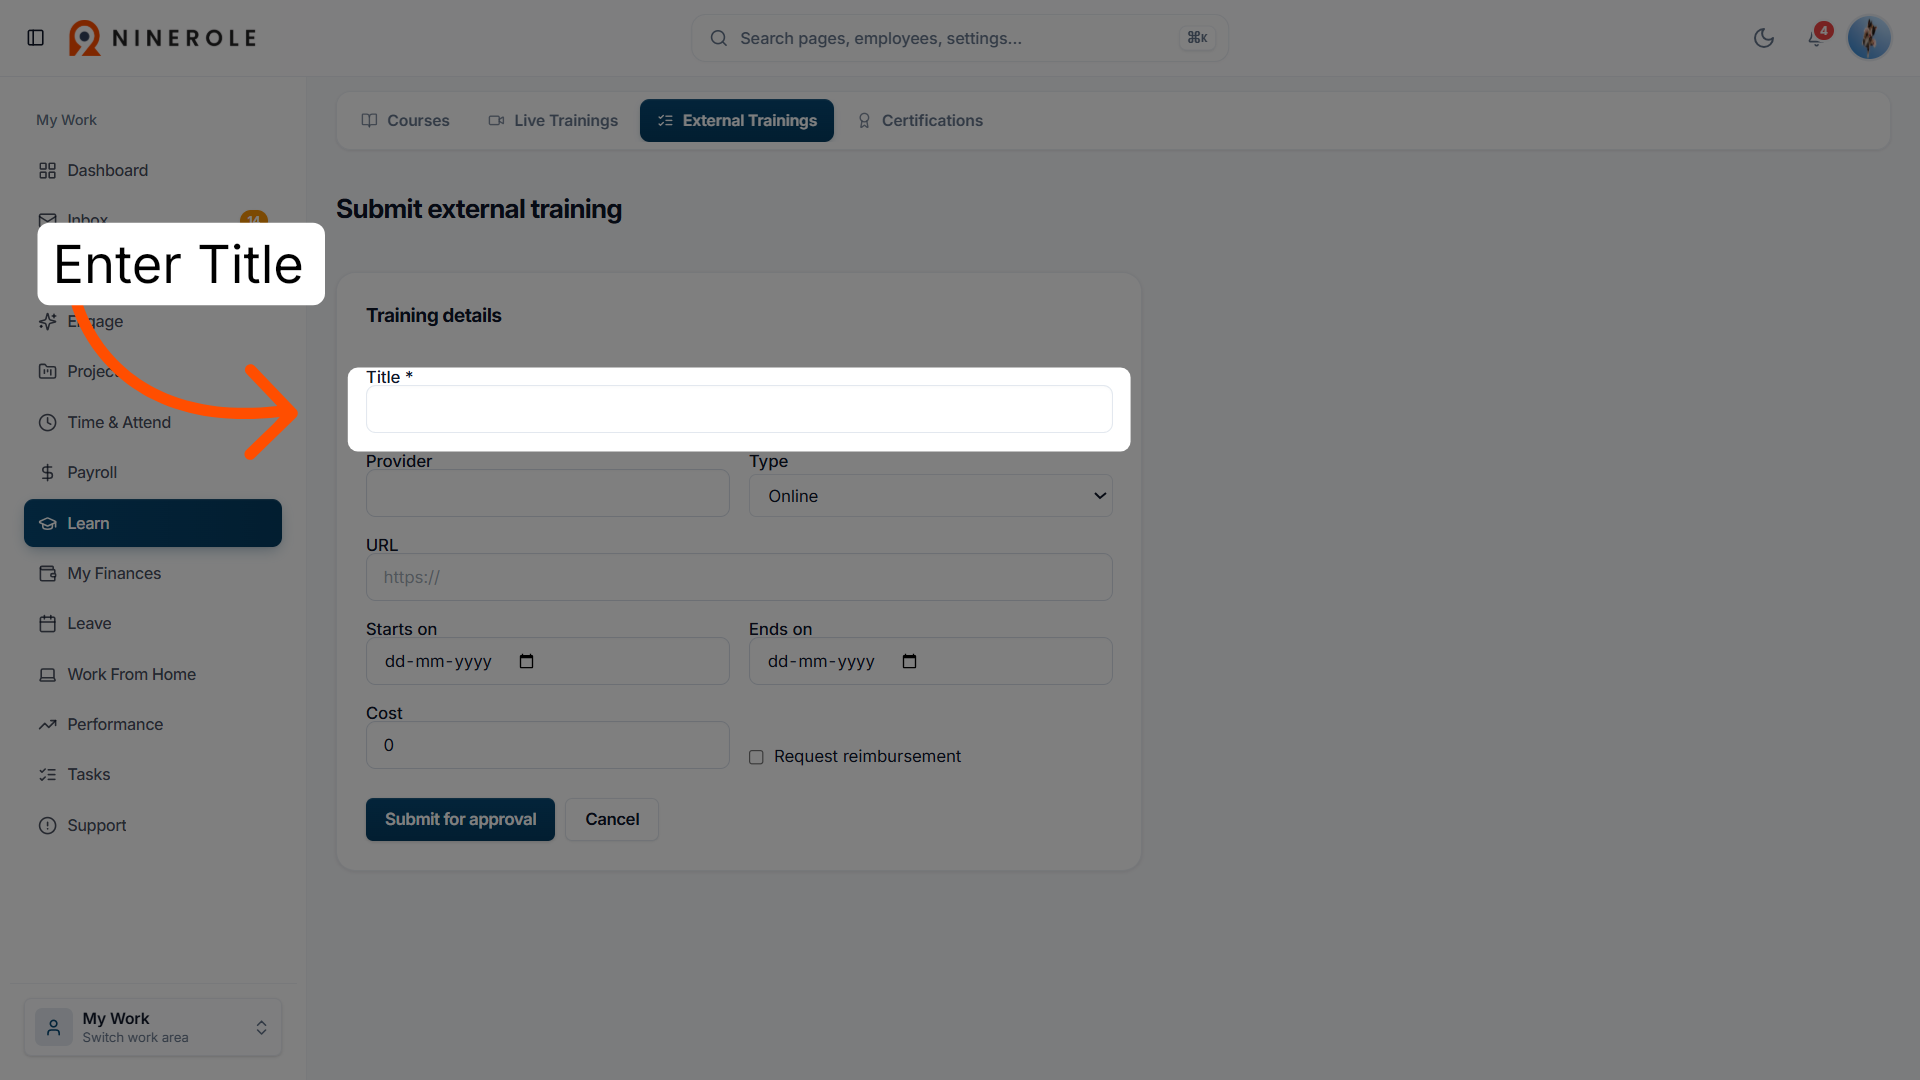Viewport: 1920px width, 1080px height.
Task: Collapse the sidebar with the panel icon
Action: click(x=36, y=38)
